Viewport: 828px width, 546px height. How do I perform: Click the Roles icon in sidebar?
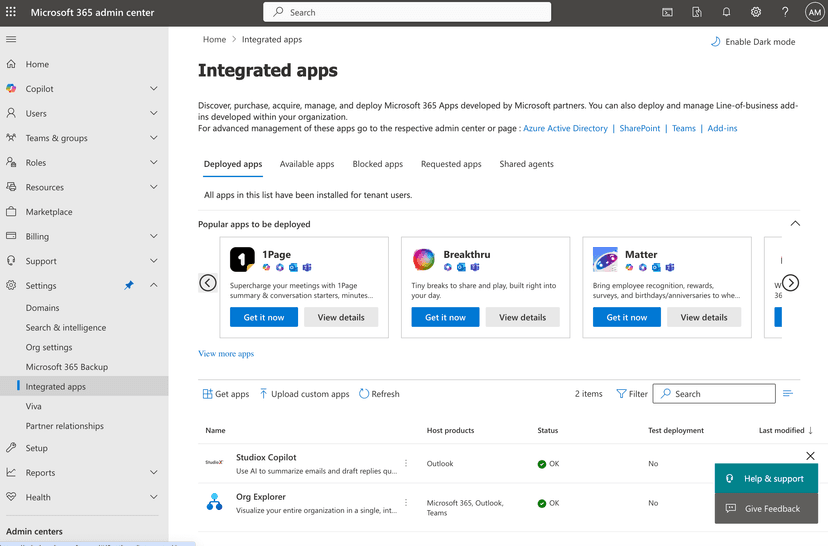11,162
